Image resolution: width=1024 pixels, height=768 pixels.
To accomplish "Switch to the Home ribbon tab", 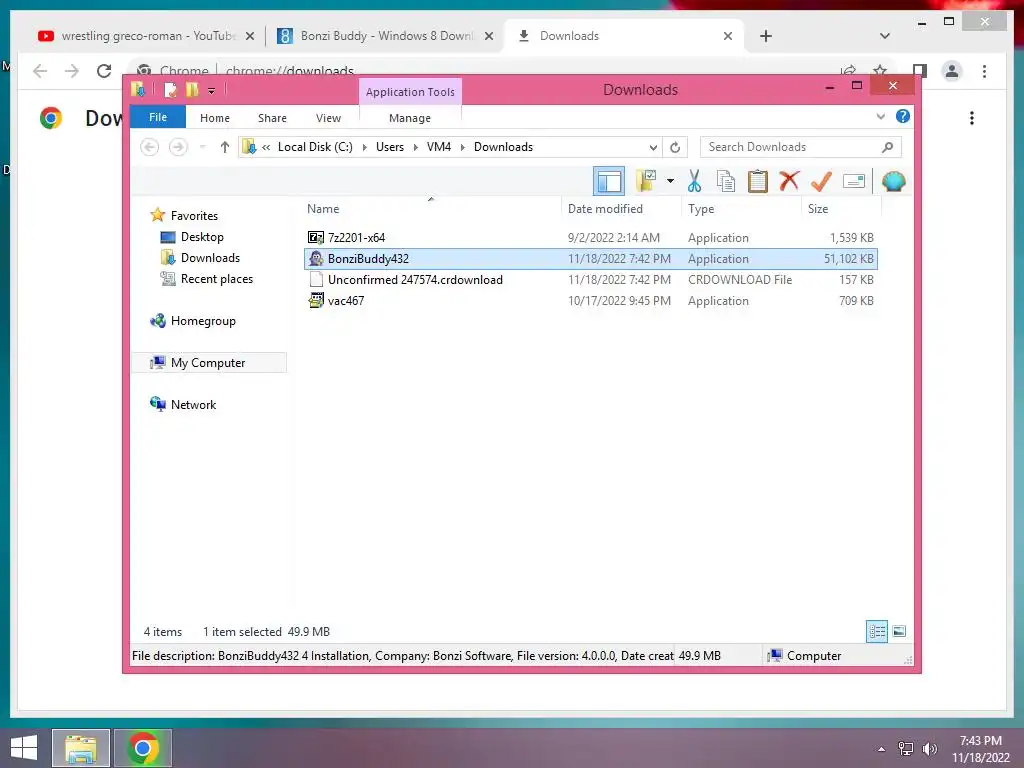I will coord(215,118).
